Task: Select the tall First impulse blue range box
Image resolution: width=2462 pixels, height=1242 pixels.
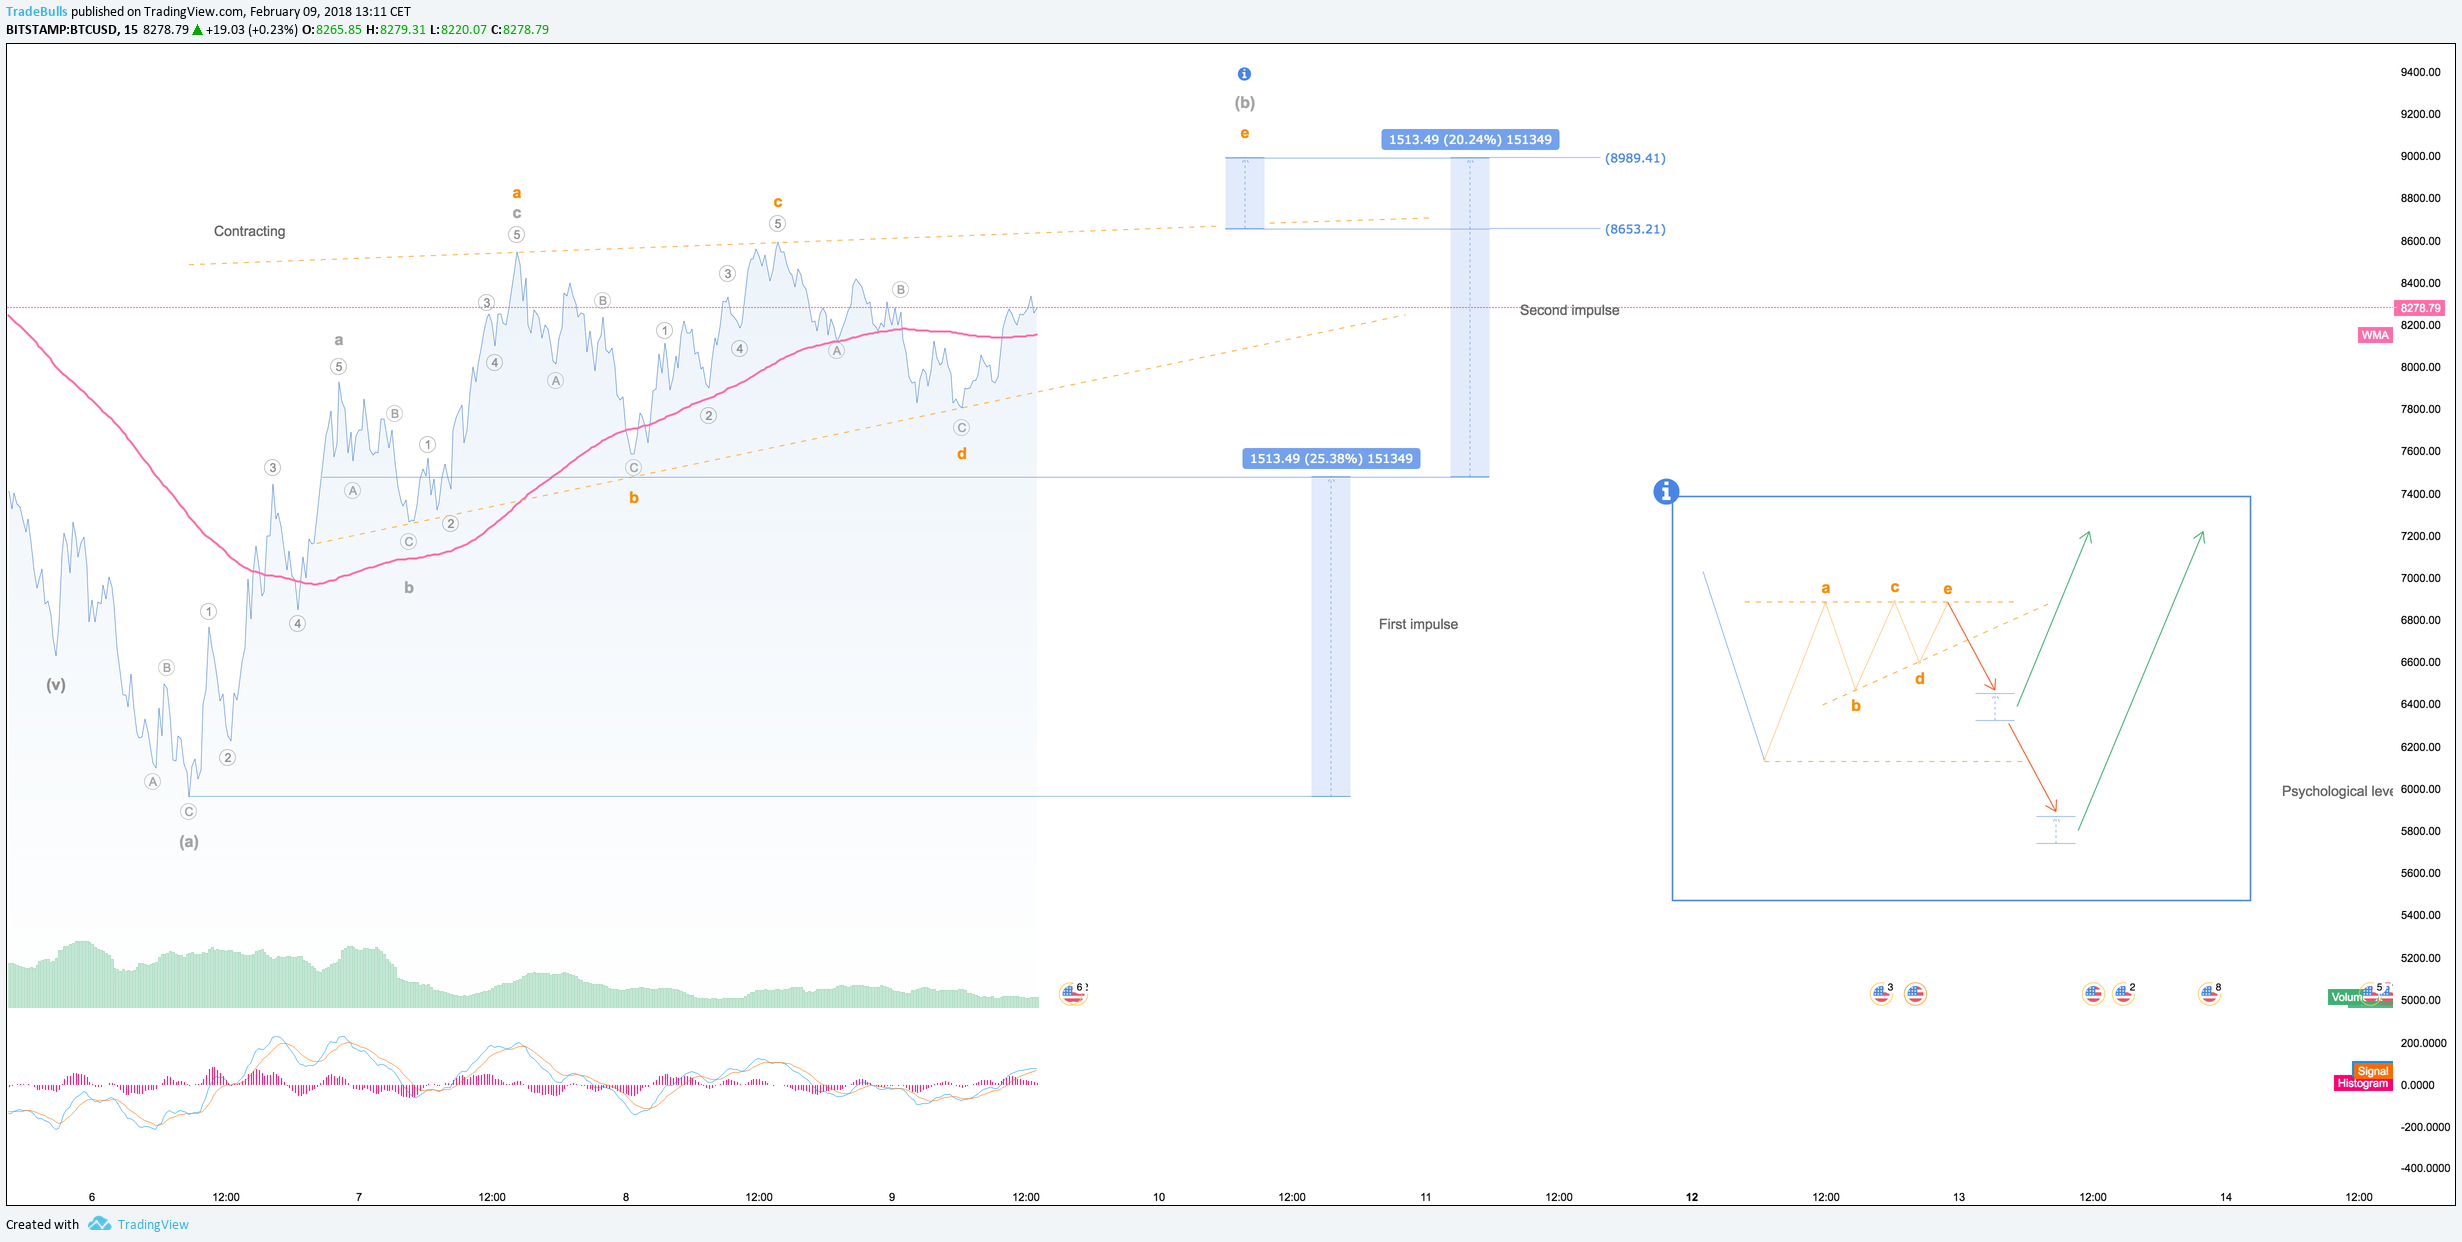Action: [1331, 637]
